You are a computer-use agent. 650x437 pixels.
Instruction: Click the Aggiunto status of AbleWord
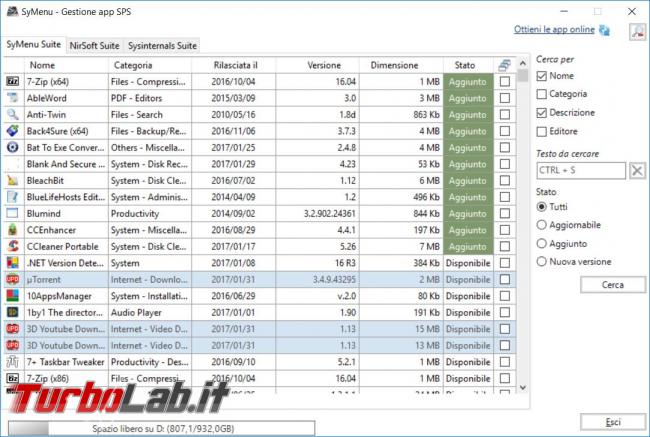[x=468, y=98]
